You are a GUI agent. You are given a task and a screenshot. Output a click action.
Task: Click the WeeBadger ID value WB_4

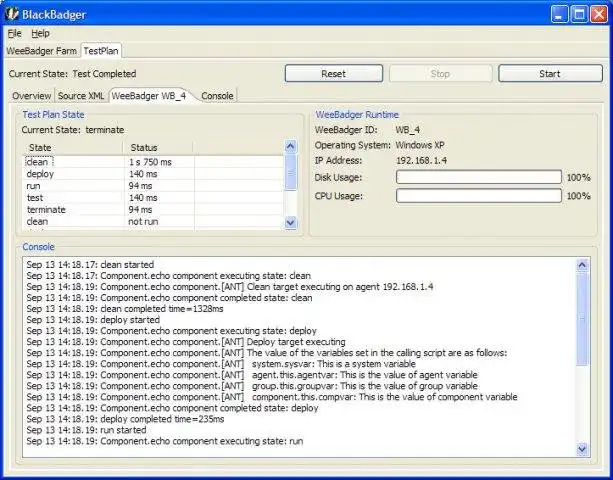point(408,130)
